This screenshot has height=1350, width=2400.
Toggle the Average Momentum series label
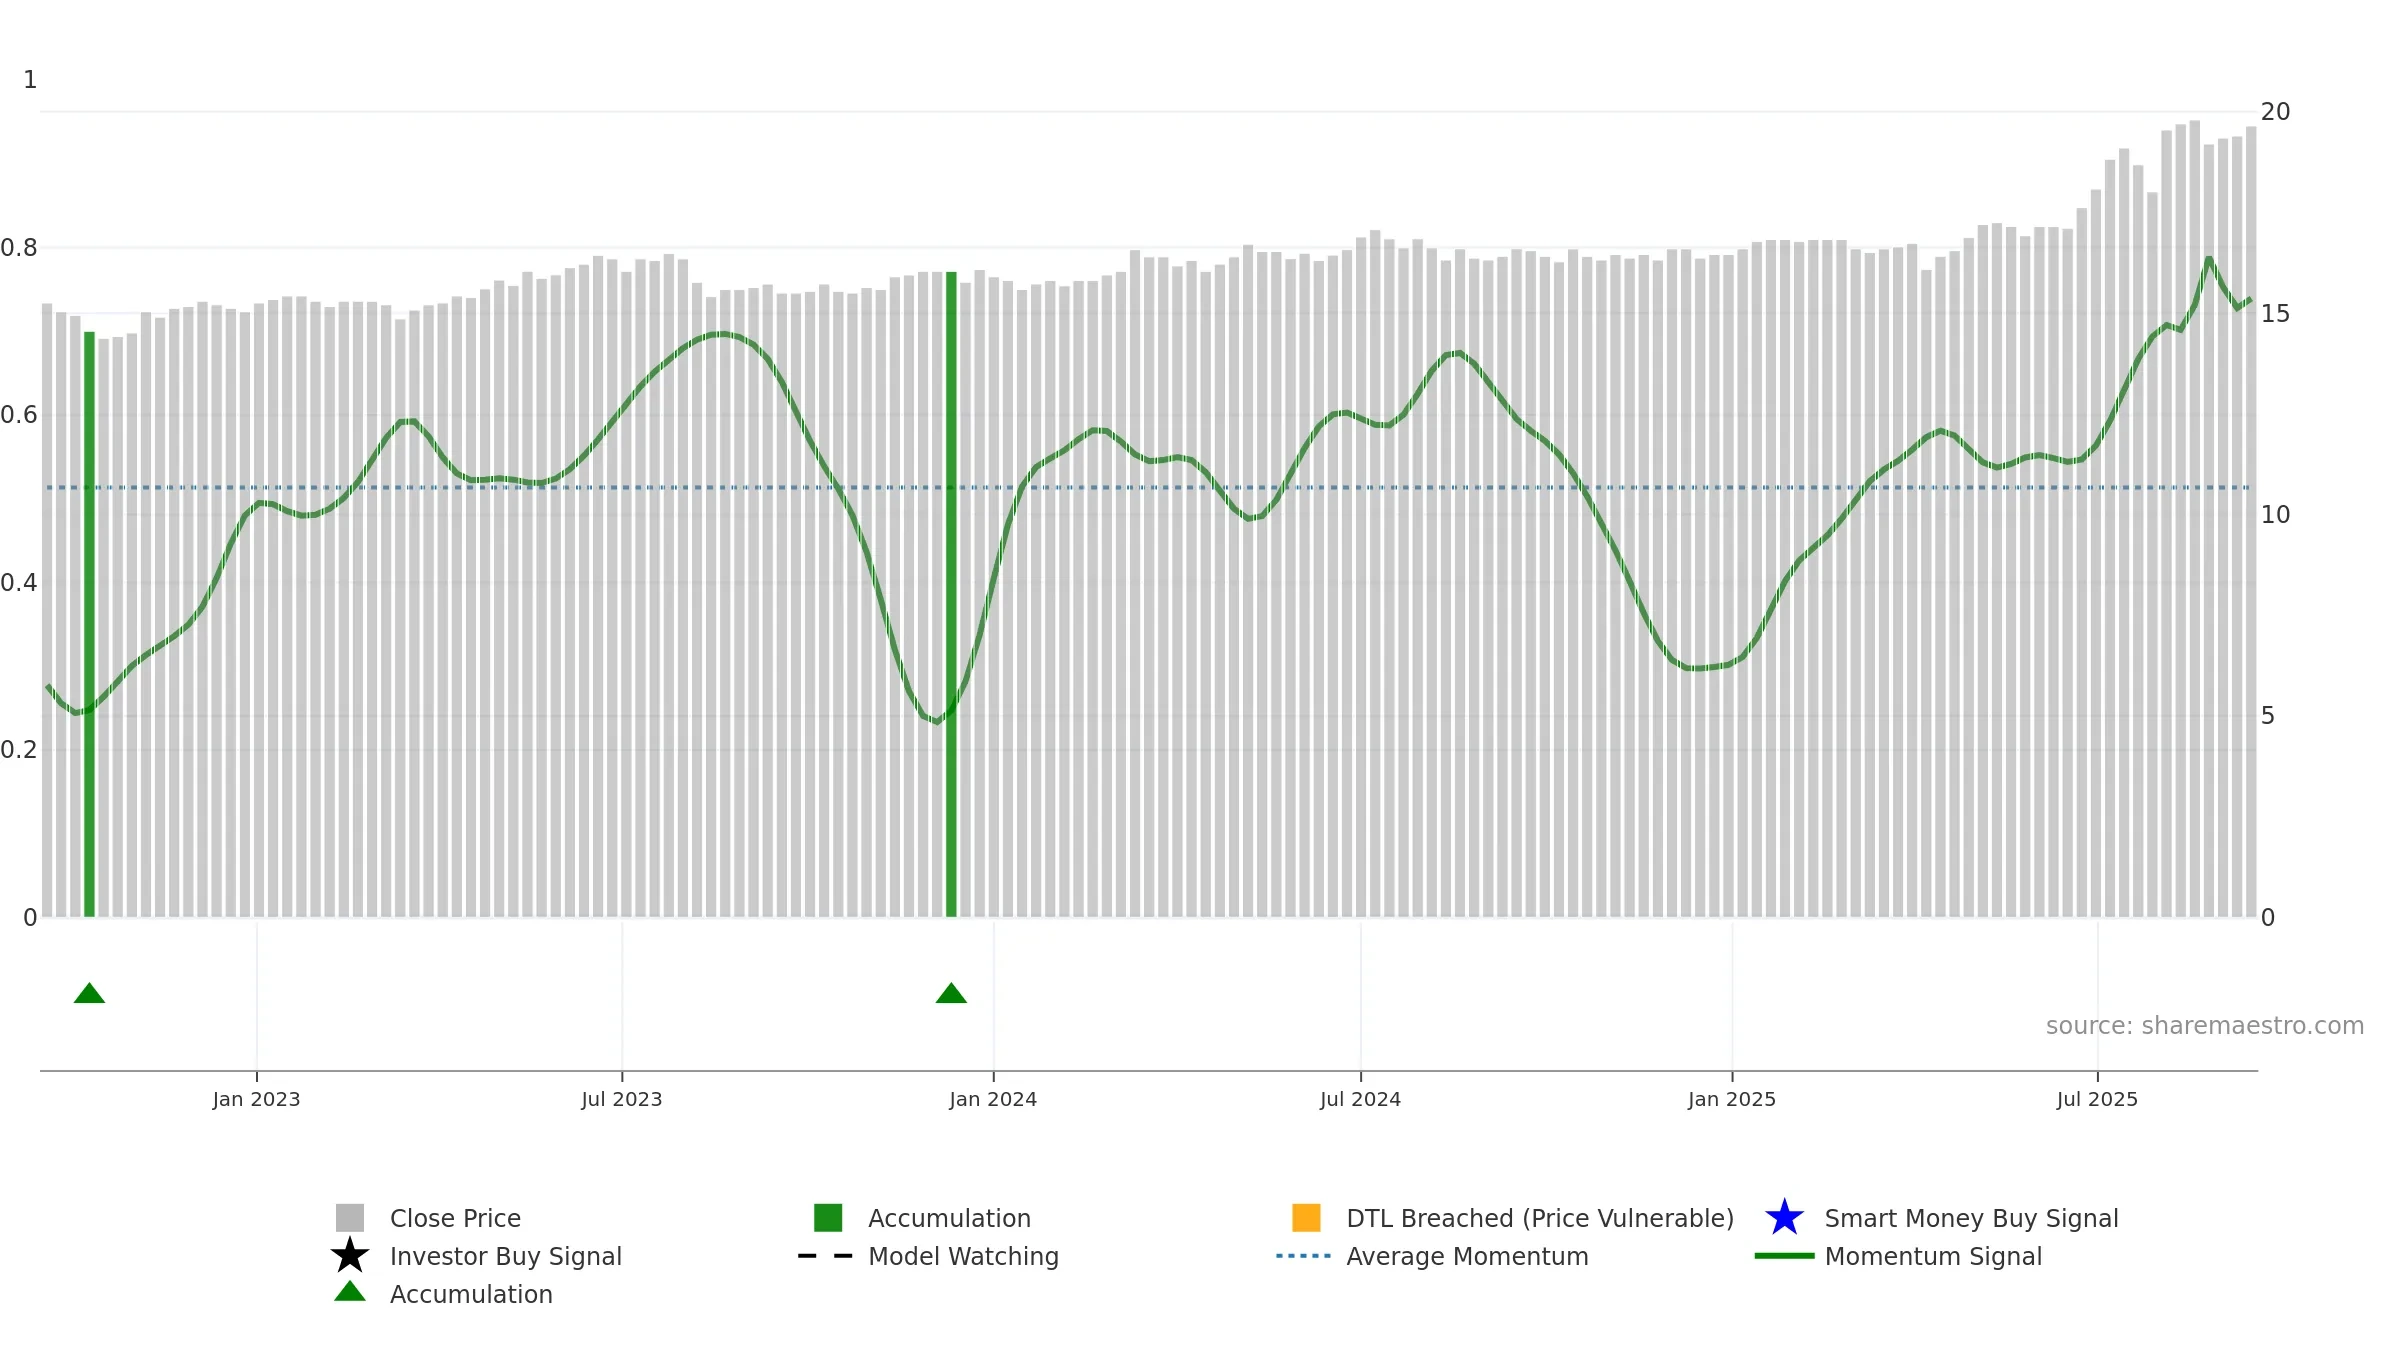tap(1467, 1256)
